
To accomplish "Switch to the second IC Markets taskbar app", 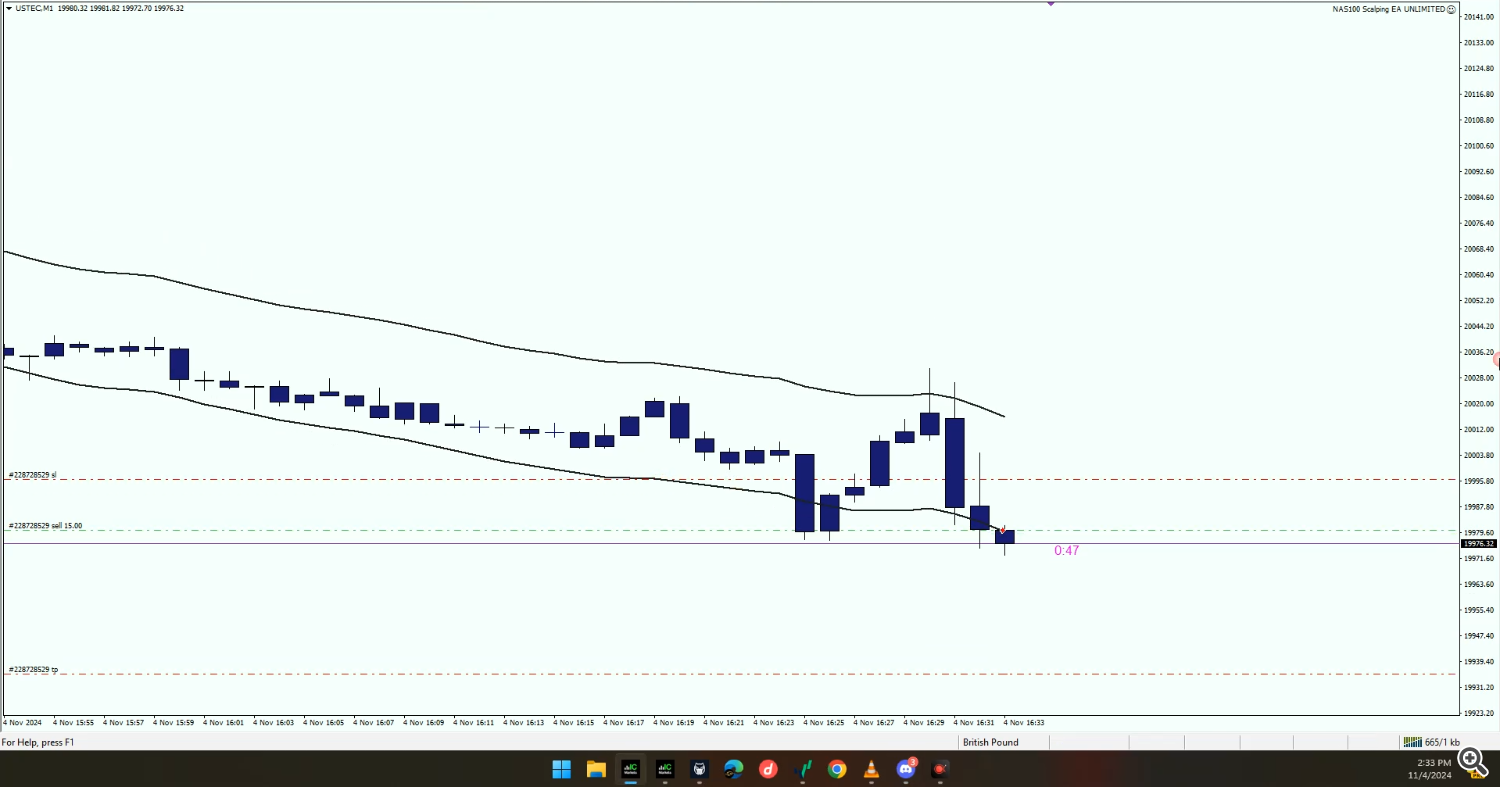I will pos(665,769).
